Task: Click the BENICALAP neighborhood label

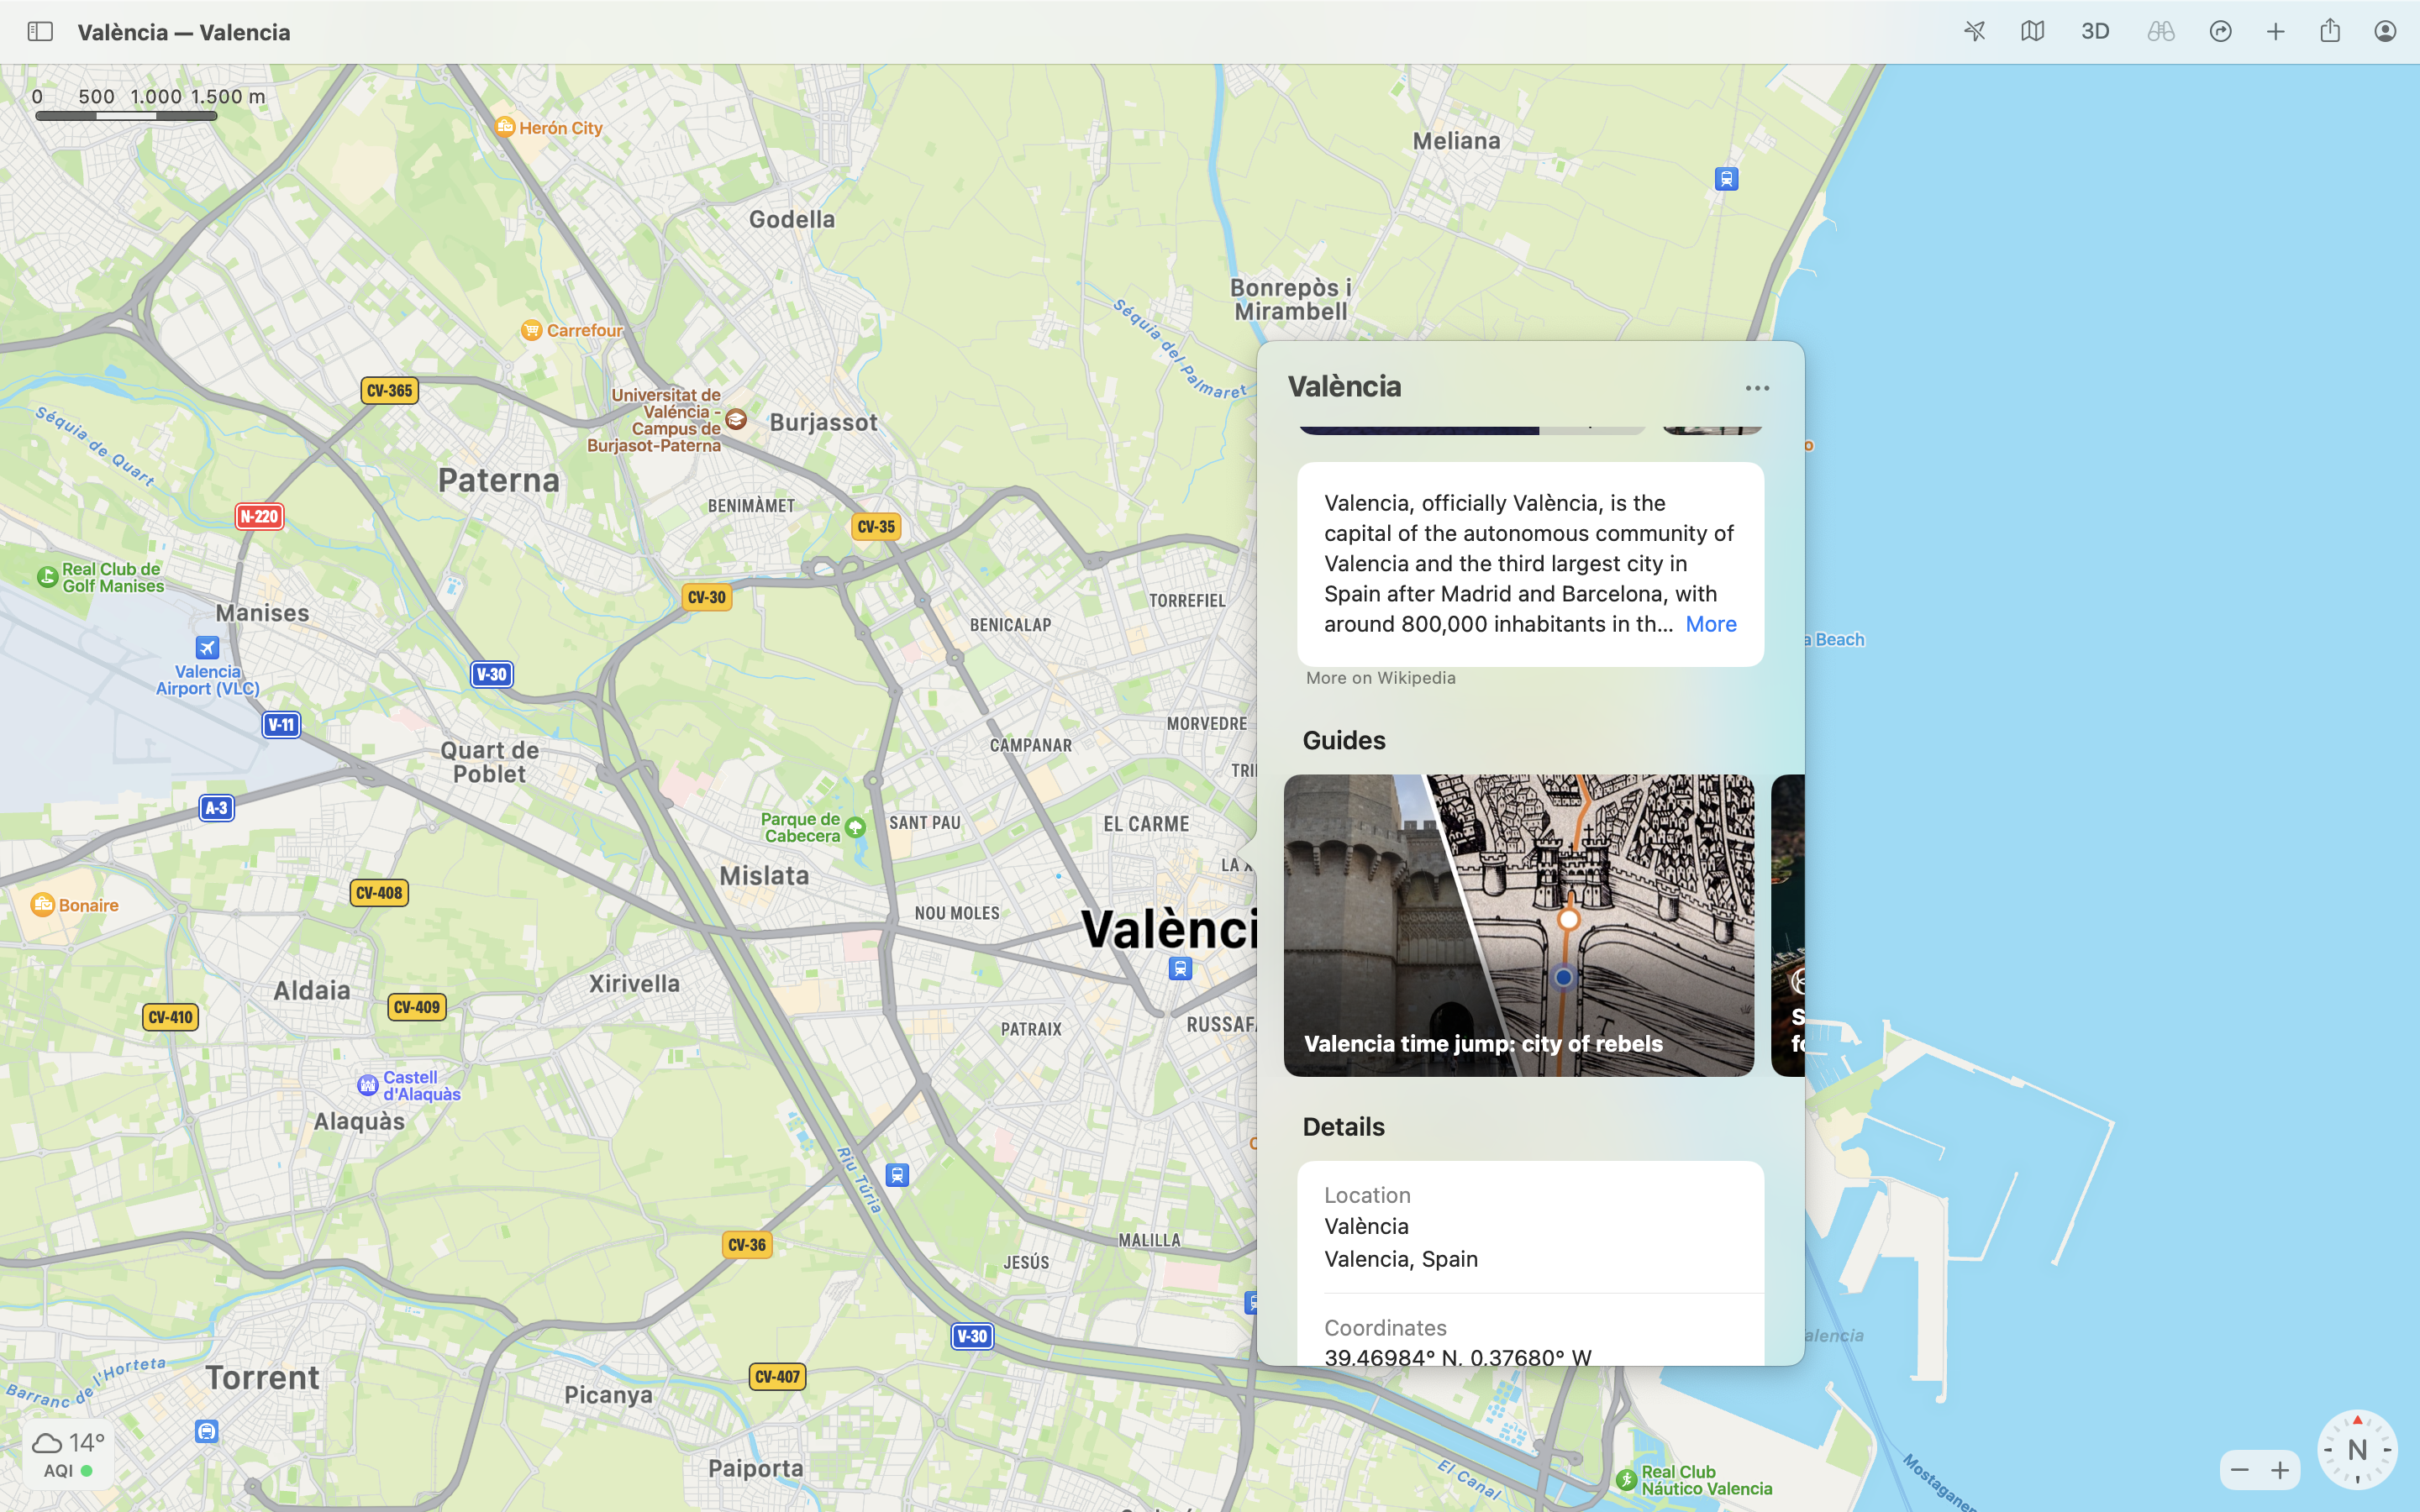Action: coord(1010,625)
